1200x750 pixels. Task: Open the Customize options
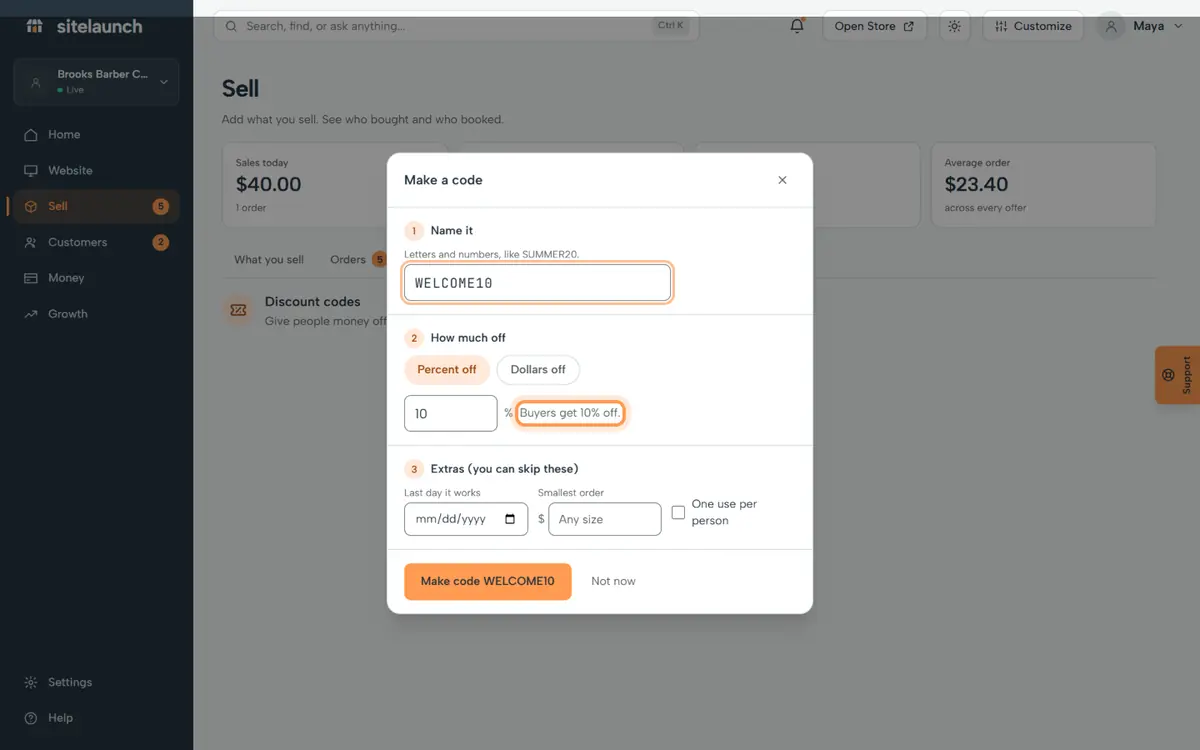coord(1033,26)
